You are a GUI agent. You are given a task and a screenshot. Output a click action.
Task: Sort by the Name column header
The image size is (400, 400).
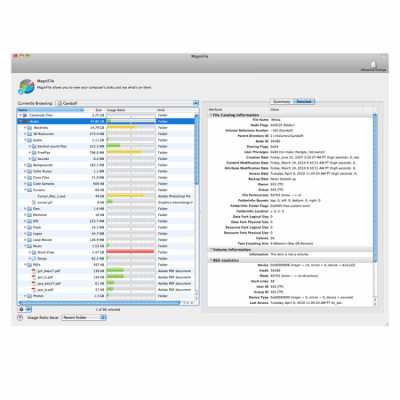click(x=50, y=110)
